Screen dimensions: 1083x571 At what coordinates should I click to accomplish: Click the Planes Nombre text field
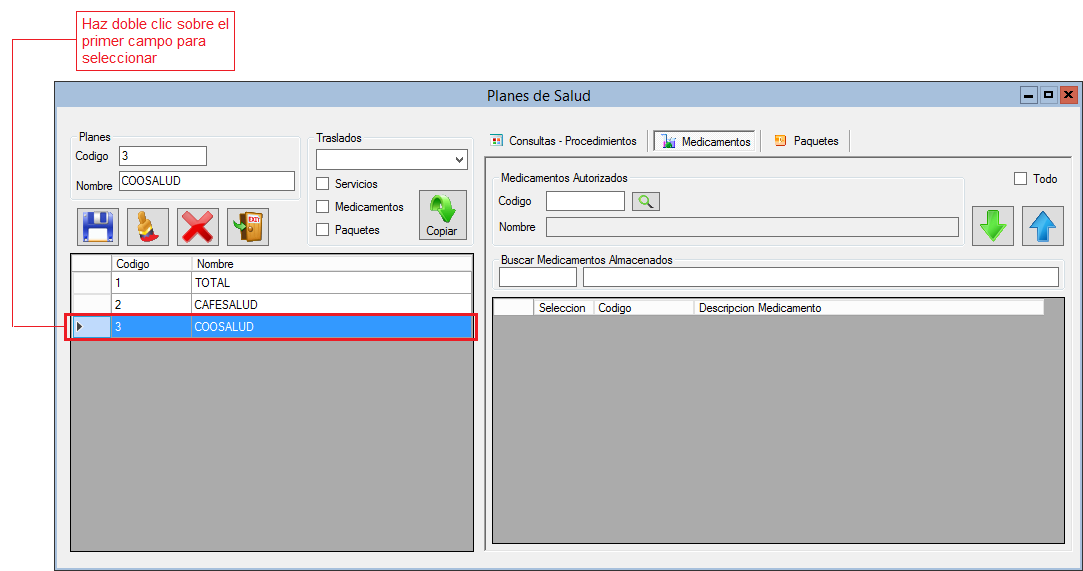click(x=207, y=181)
